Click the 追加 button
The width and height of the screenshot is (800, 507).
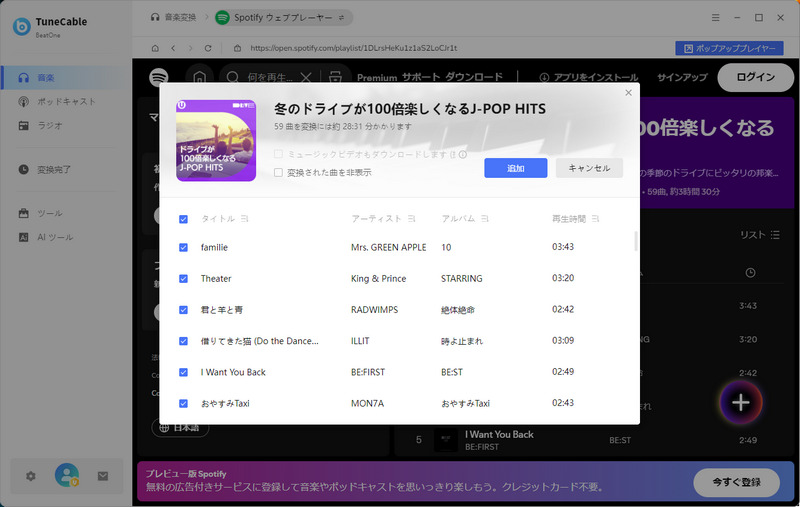click(515, 168)
